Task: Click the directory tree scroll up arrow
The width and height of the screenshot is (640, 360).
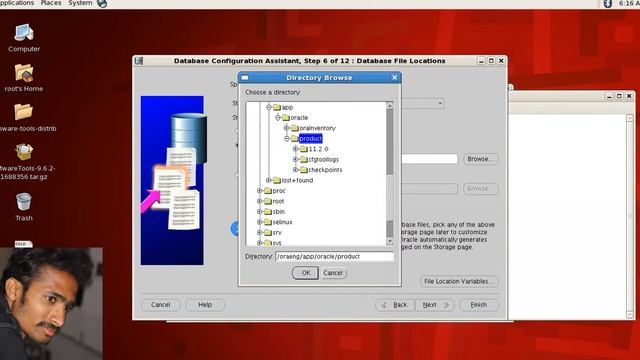Action: (390, 106)
